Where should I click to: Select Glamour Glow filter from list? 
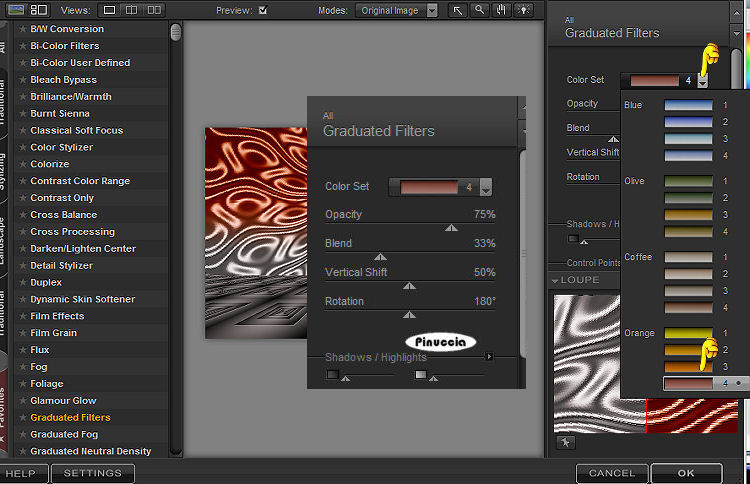click(63, 401)
